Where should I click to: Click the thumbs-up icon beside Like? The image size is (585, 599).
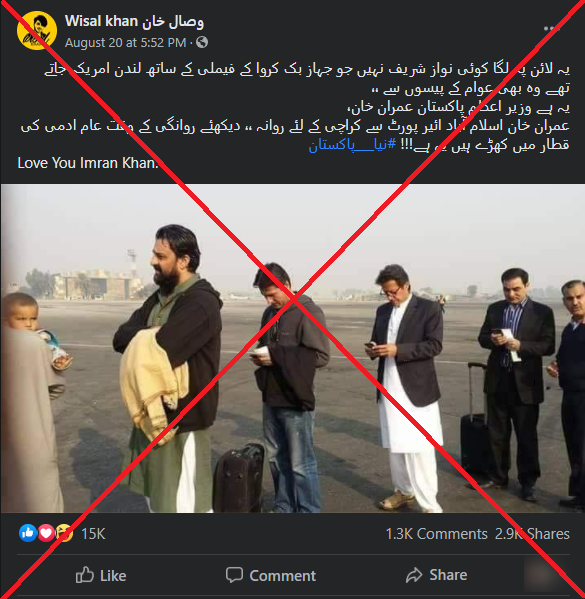point(84,575)
